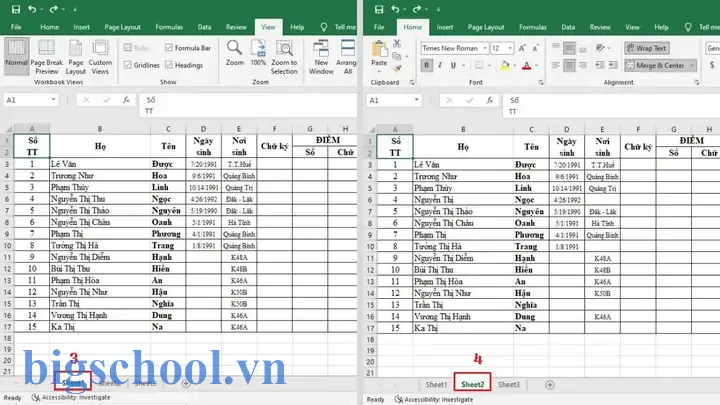This screenshot has height=405, width=720.
Task: Open Help tab in the right window
Action: 661,27
